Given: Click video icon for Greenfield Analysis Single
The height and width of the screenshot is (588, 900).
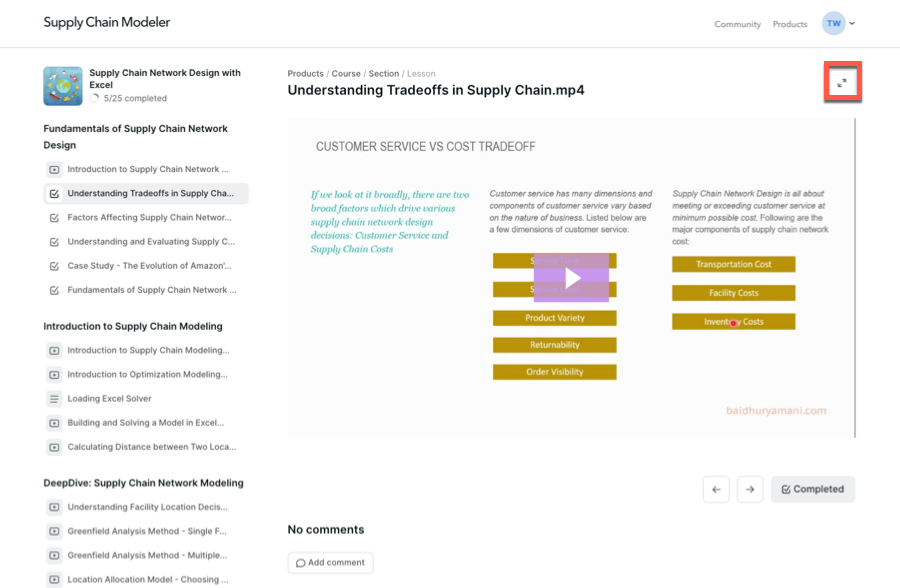Looking at the screenshot, I should coord(54,531).
